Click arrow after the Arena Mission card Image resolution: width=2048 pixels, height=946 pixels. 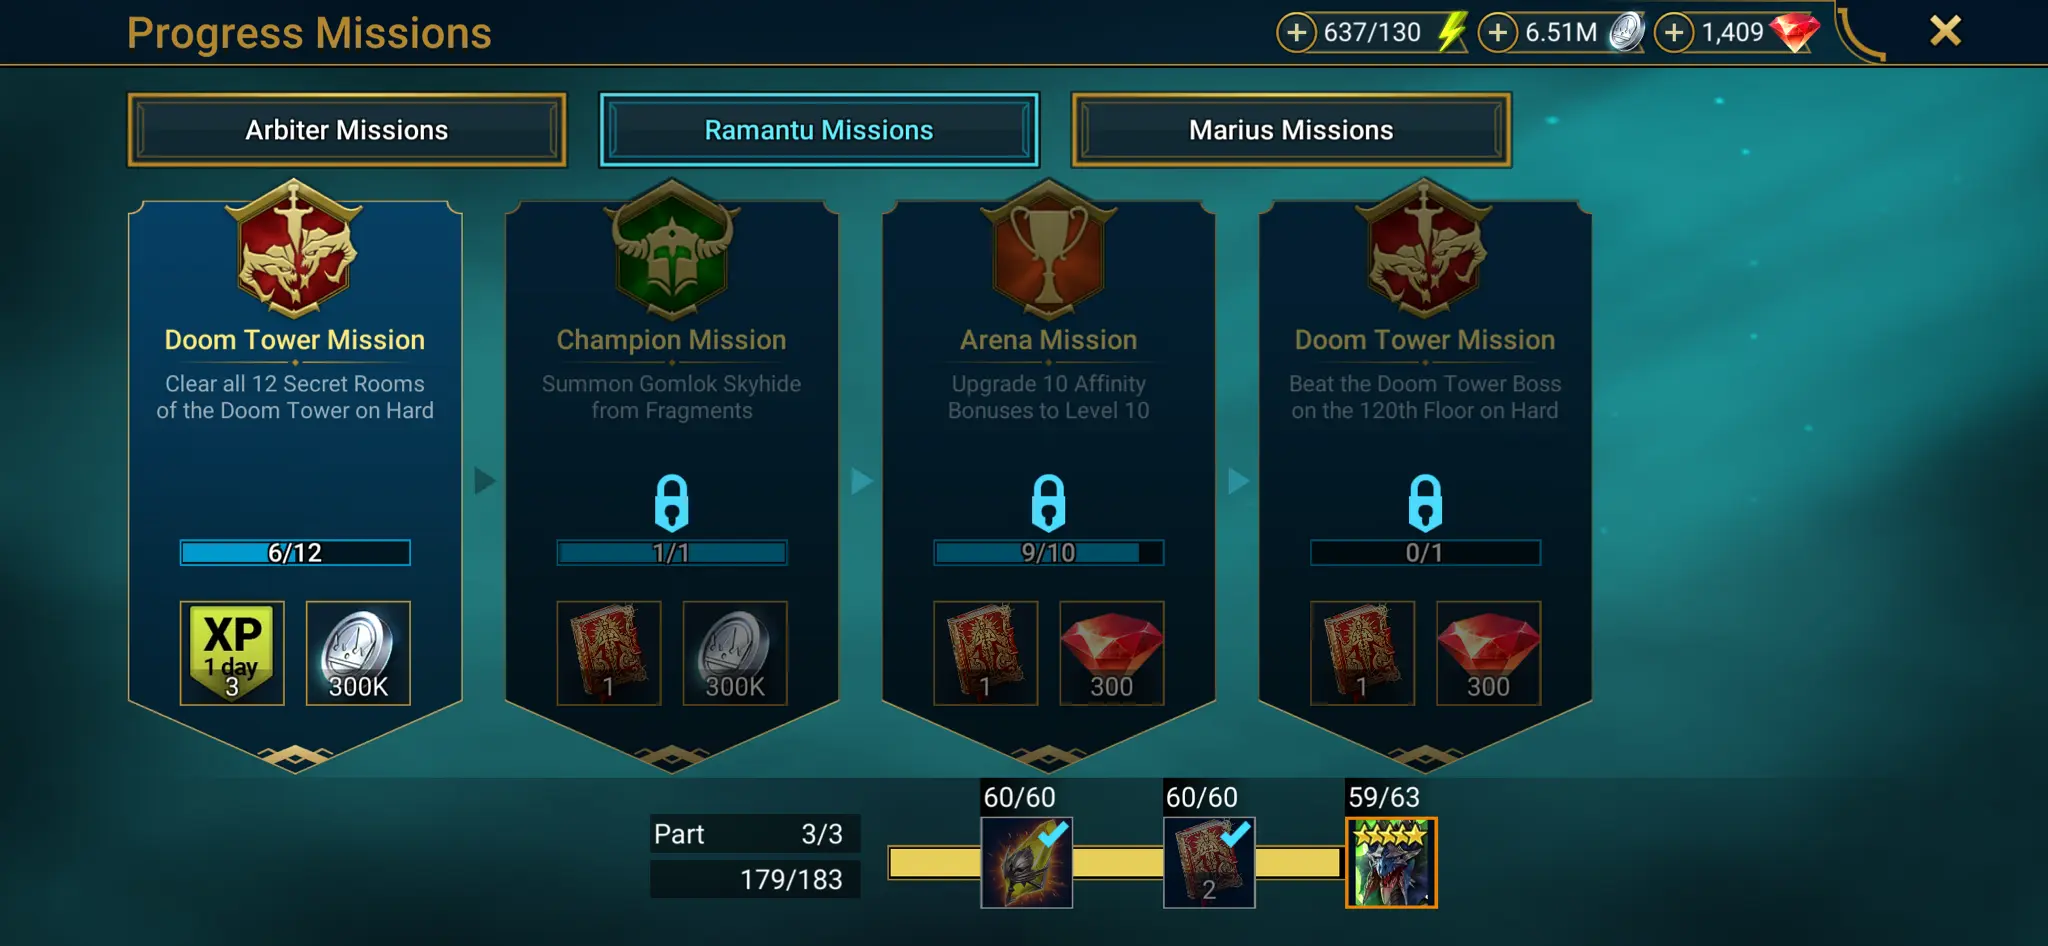click(x=1239, y=481)
